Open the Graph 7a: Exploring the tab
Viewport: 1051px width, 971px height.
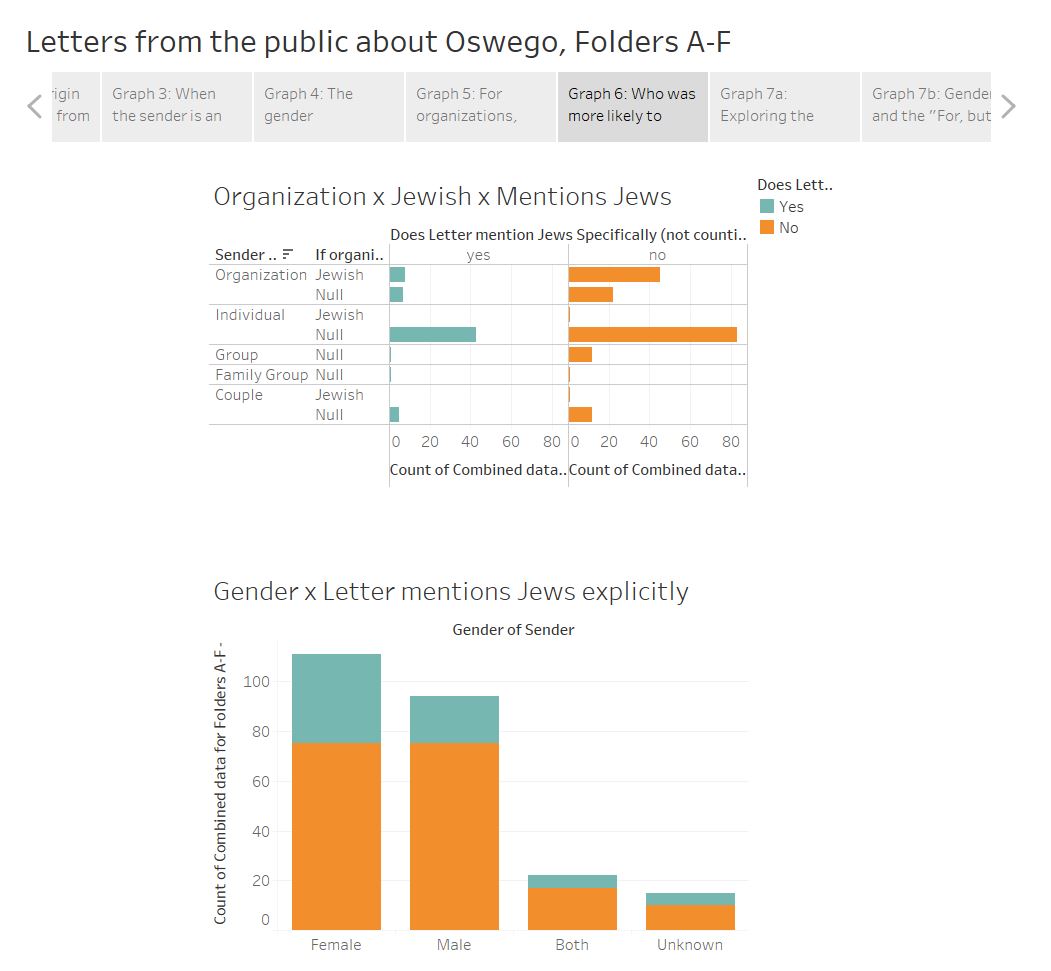click(784, 106)
